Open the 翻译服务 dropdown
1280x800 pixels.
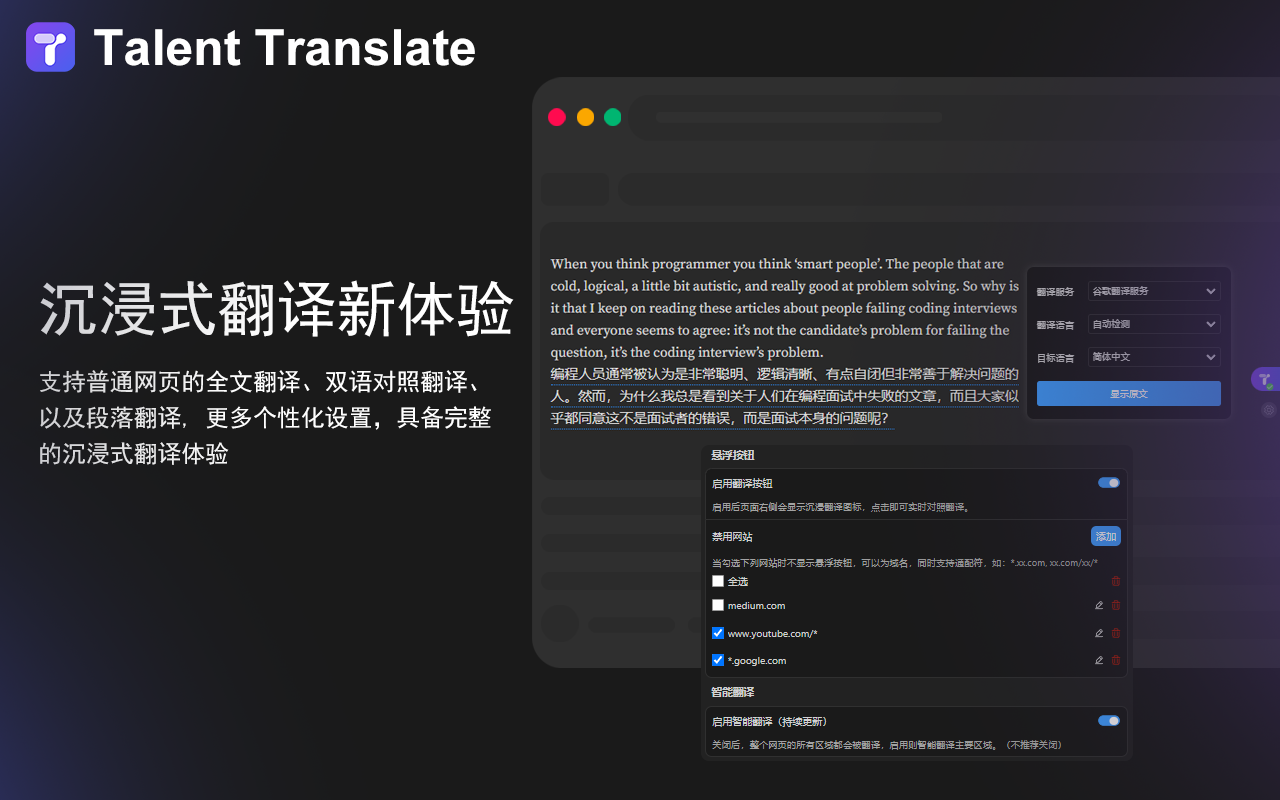pos(1154,291)
